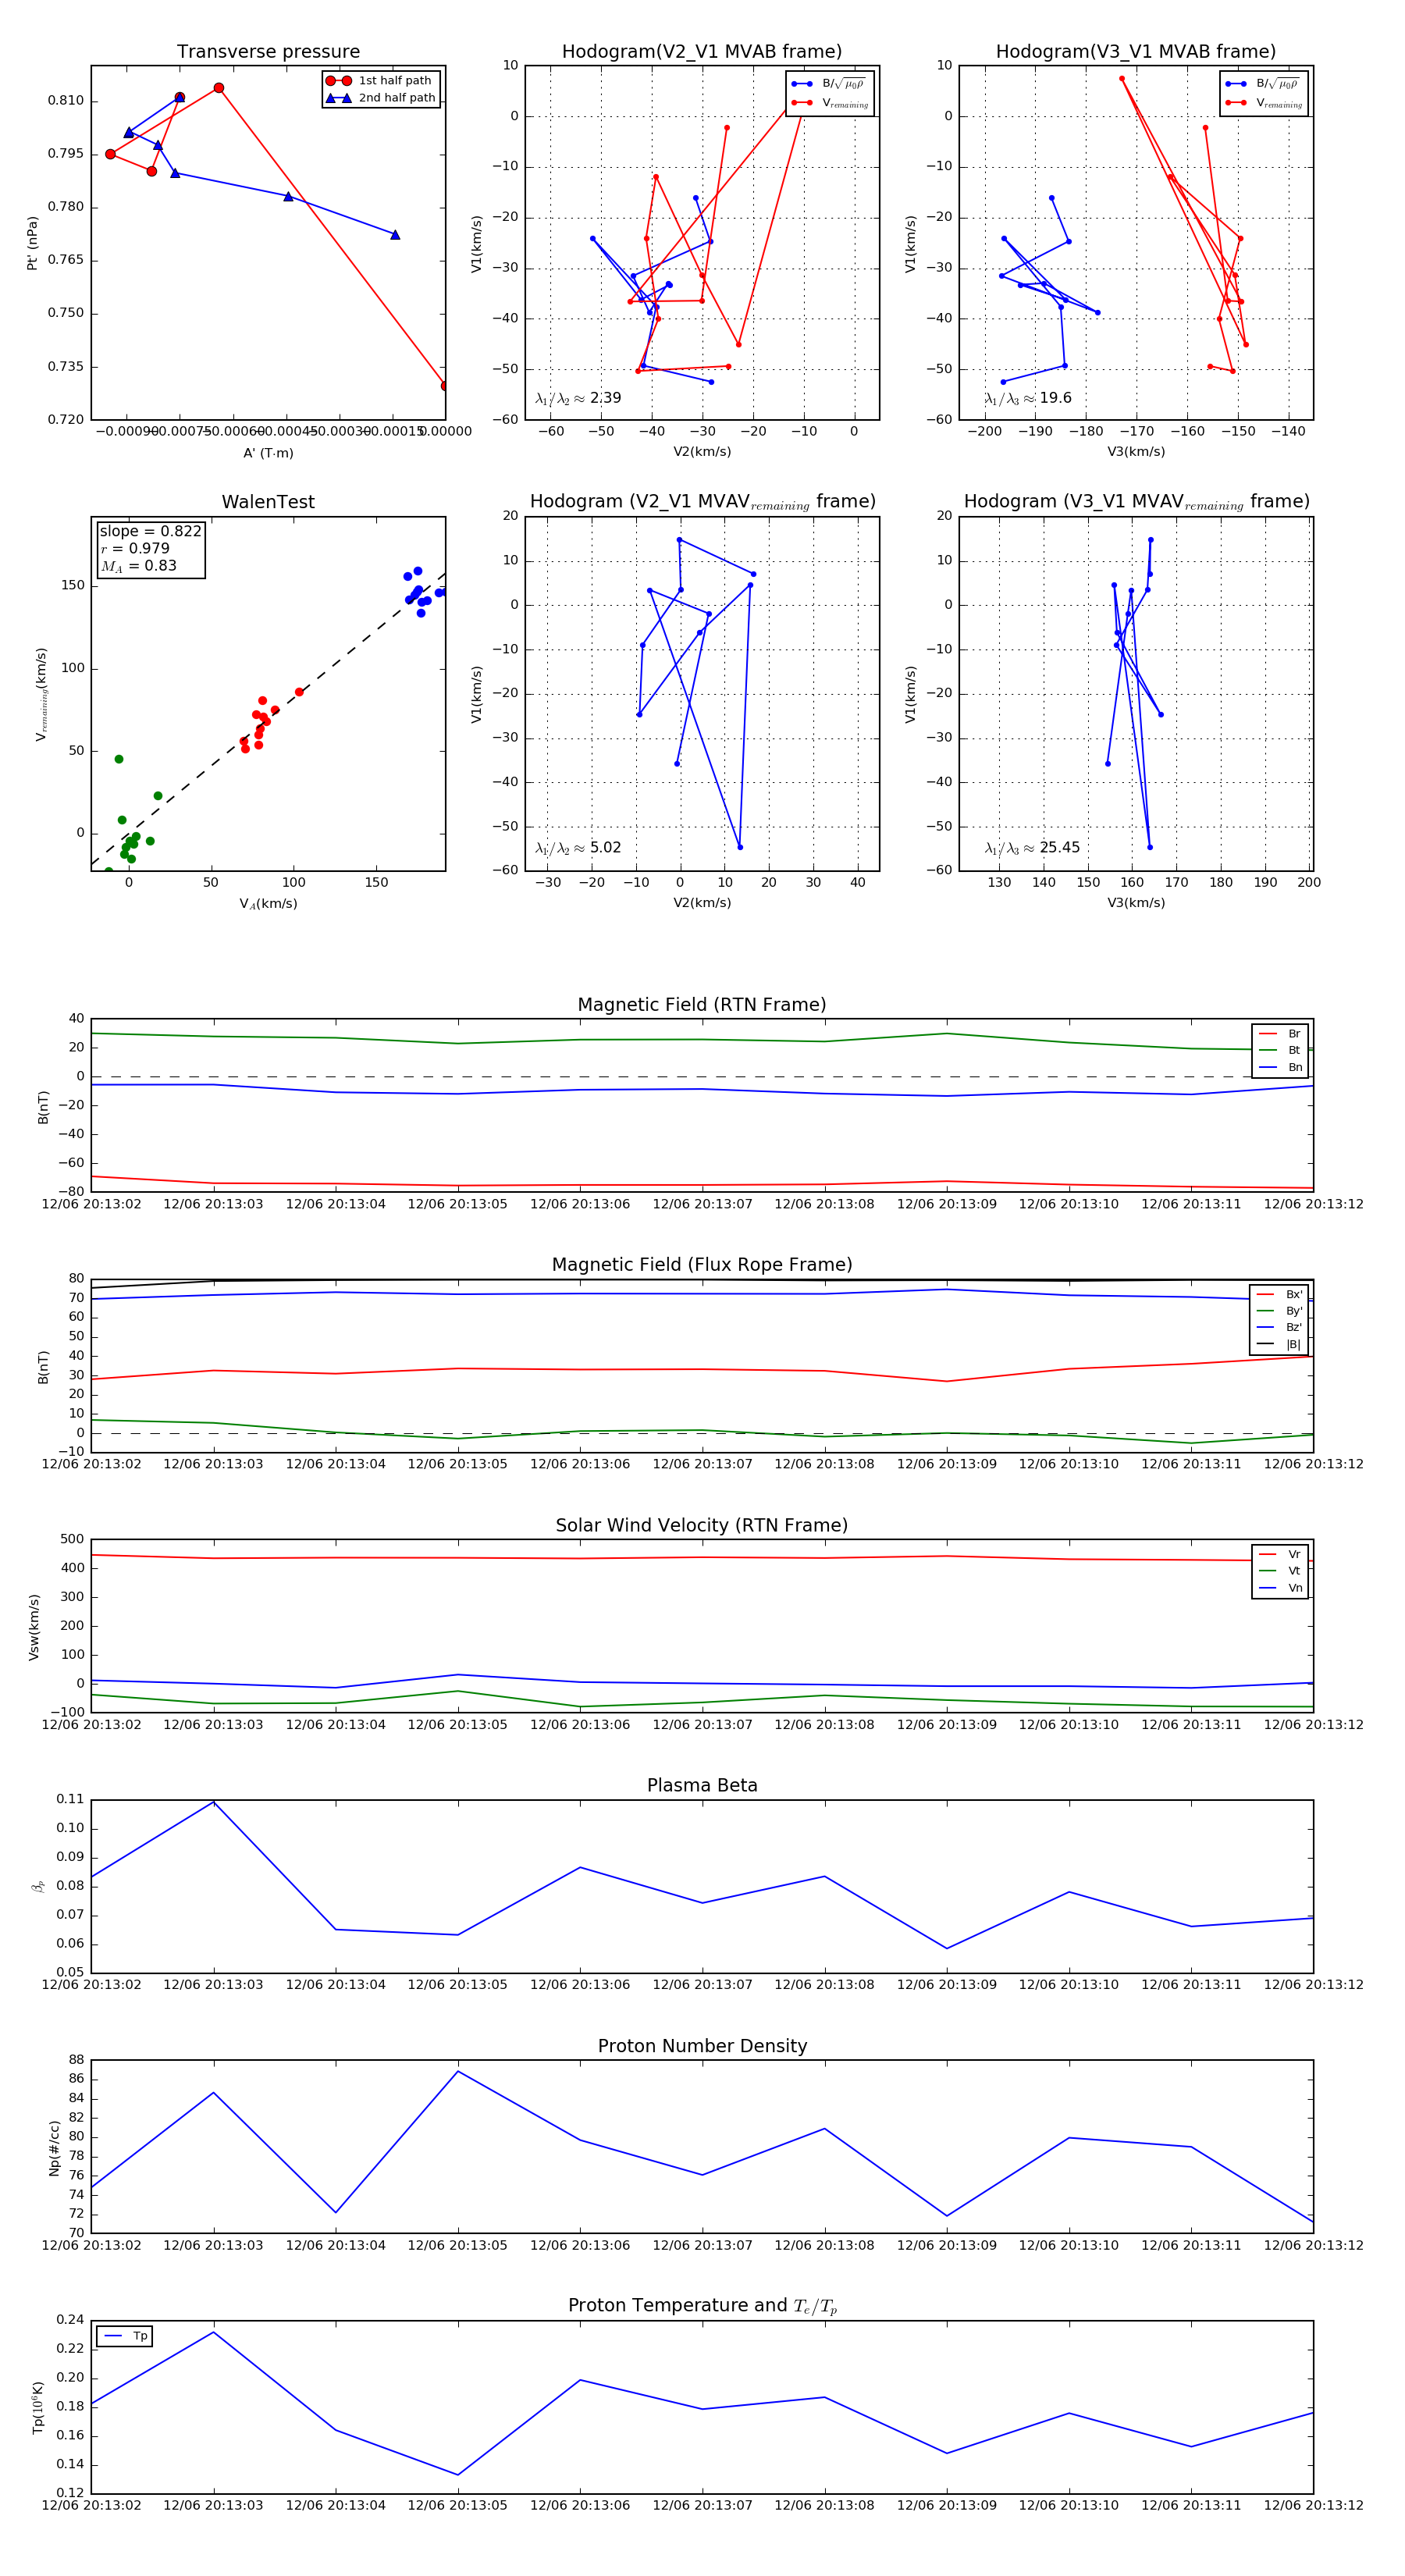Image resolution: width=1405 pixels, height=2576 pixels.
Task: Click the "Magnetic Field (RTN Frame)" title
Action: click(702, 1005)
